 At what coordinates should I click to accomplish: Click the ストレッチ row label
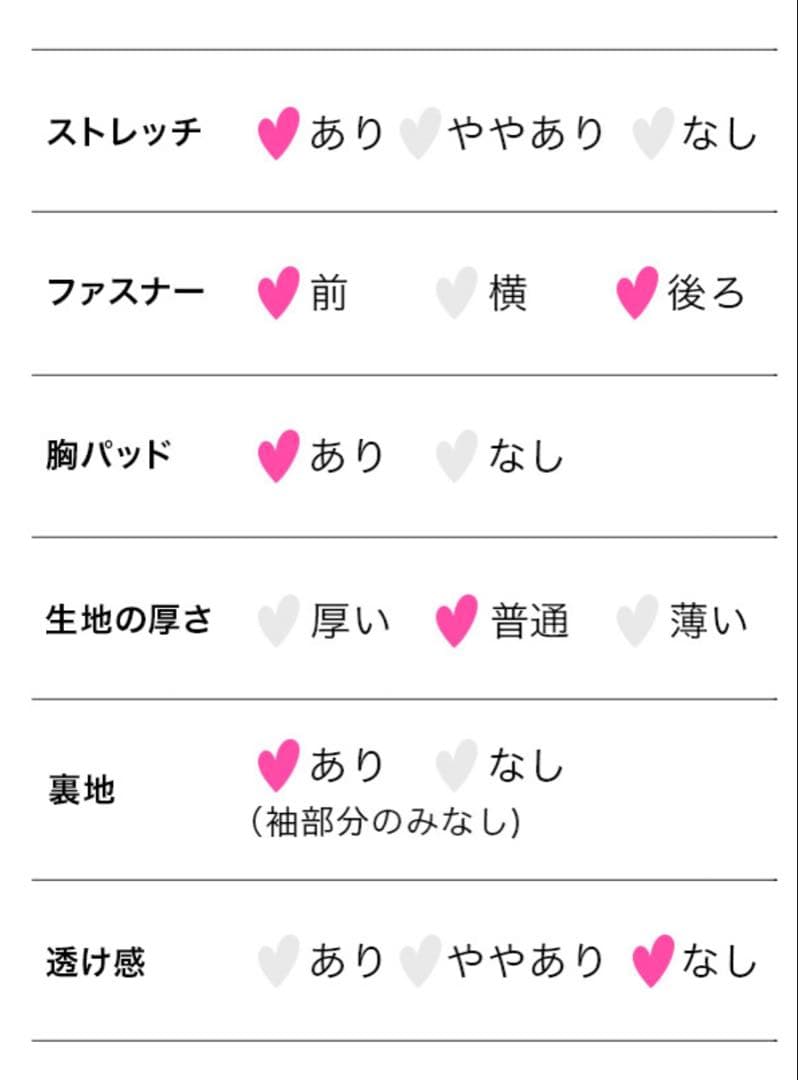point(124,132)
